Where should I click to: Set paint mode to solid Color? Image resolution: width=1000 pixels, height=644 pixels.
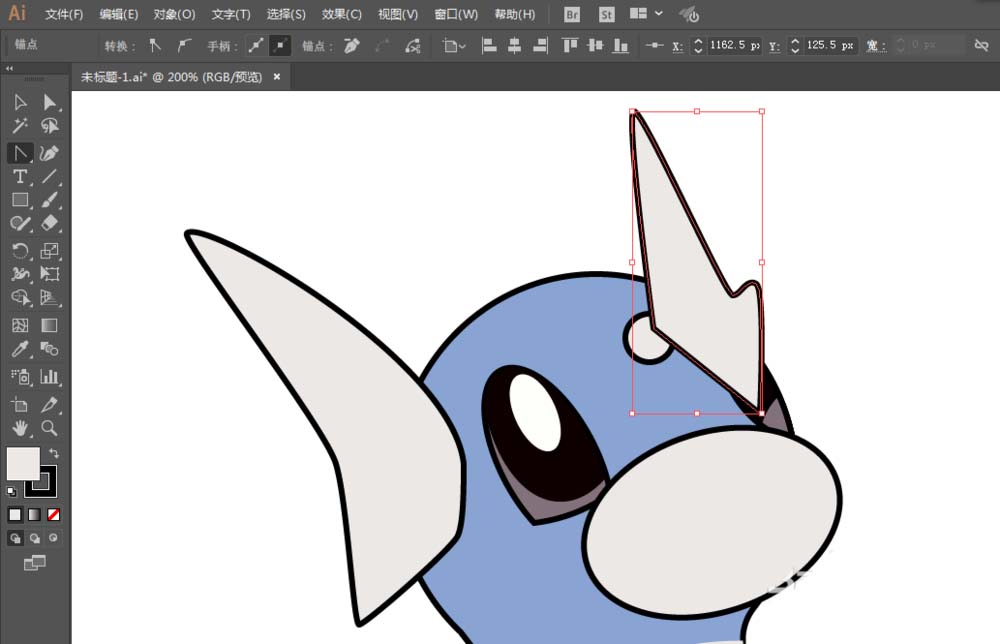pyautogui.click(x=15, y=515)
